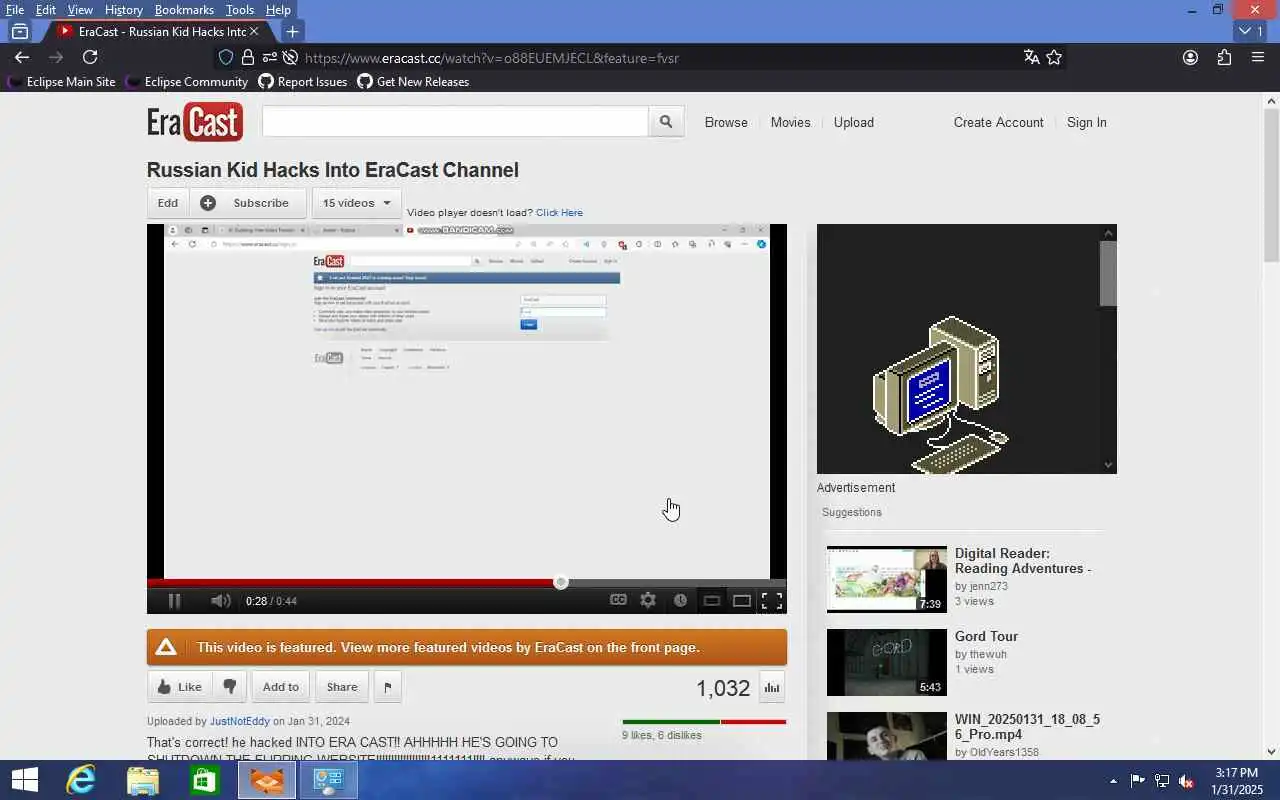Open WIN_20250131_18_08_56_Pro.mp4 suggestion title

click(x=1027, y=727)
